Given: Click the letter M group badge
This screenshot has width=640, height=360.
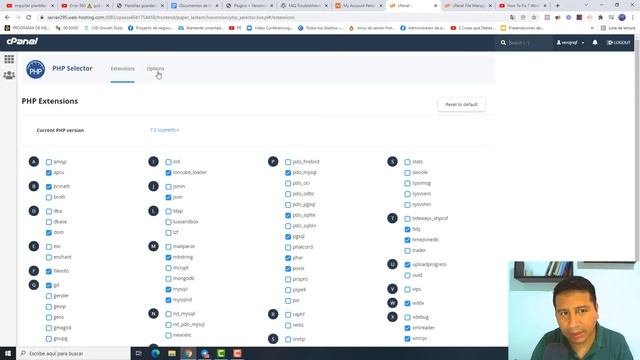Looking at the screenshot, I should [x=153, y=247].
